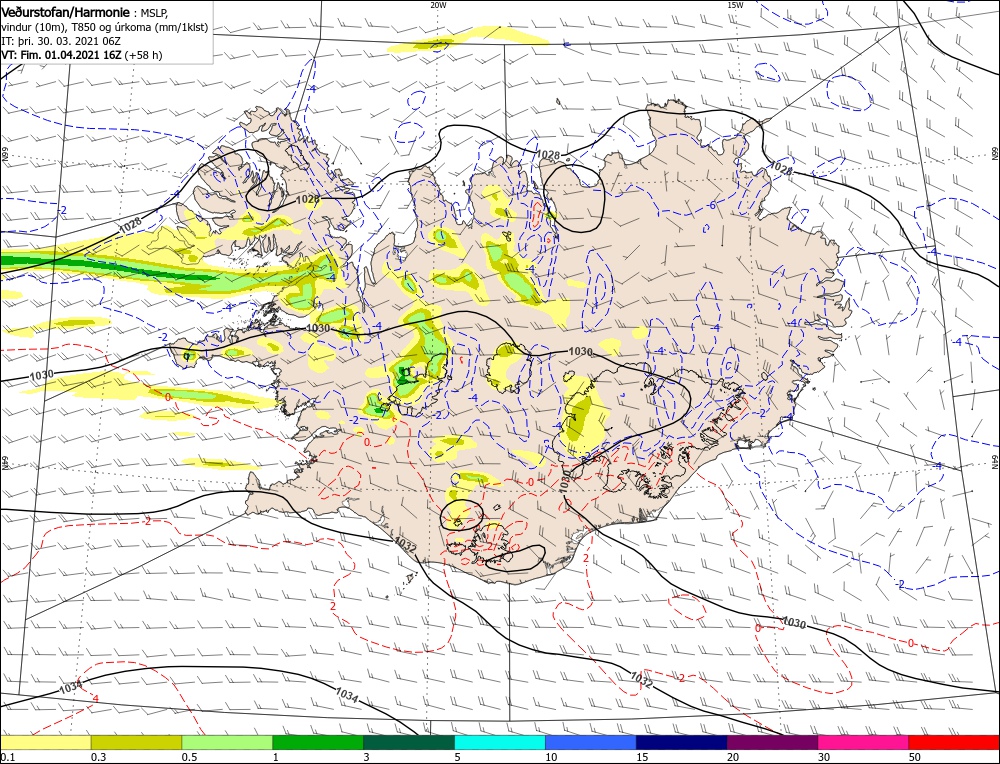Choose the navy 15 mm legend swatch

coord(682,742)
